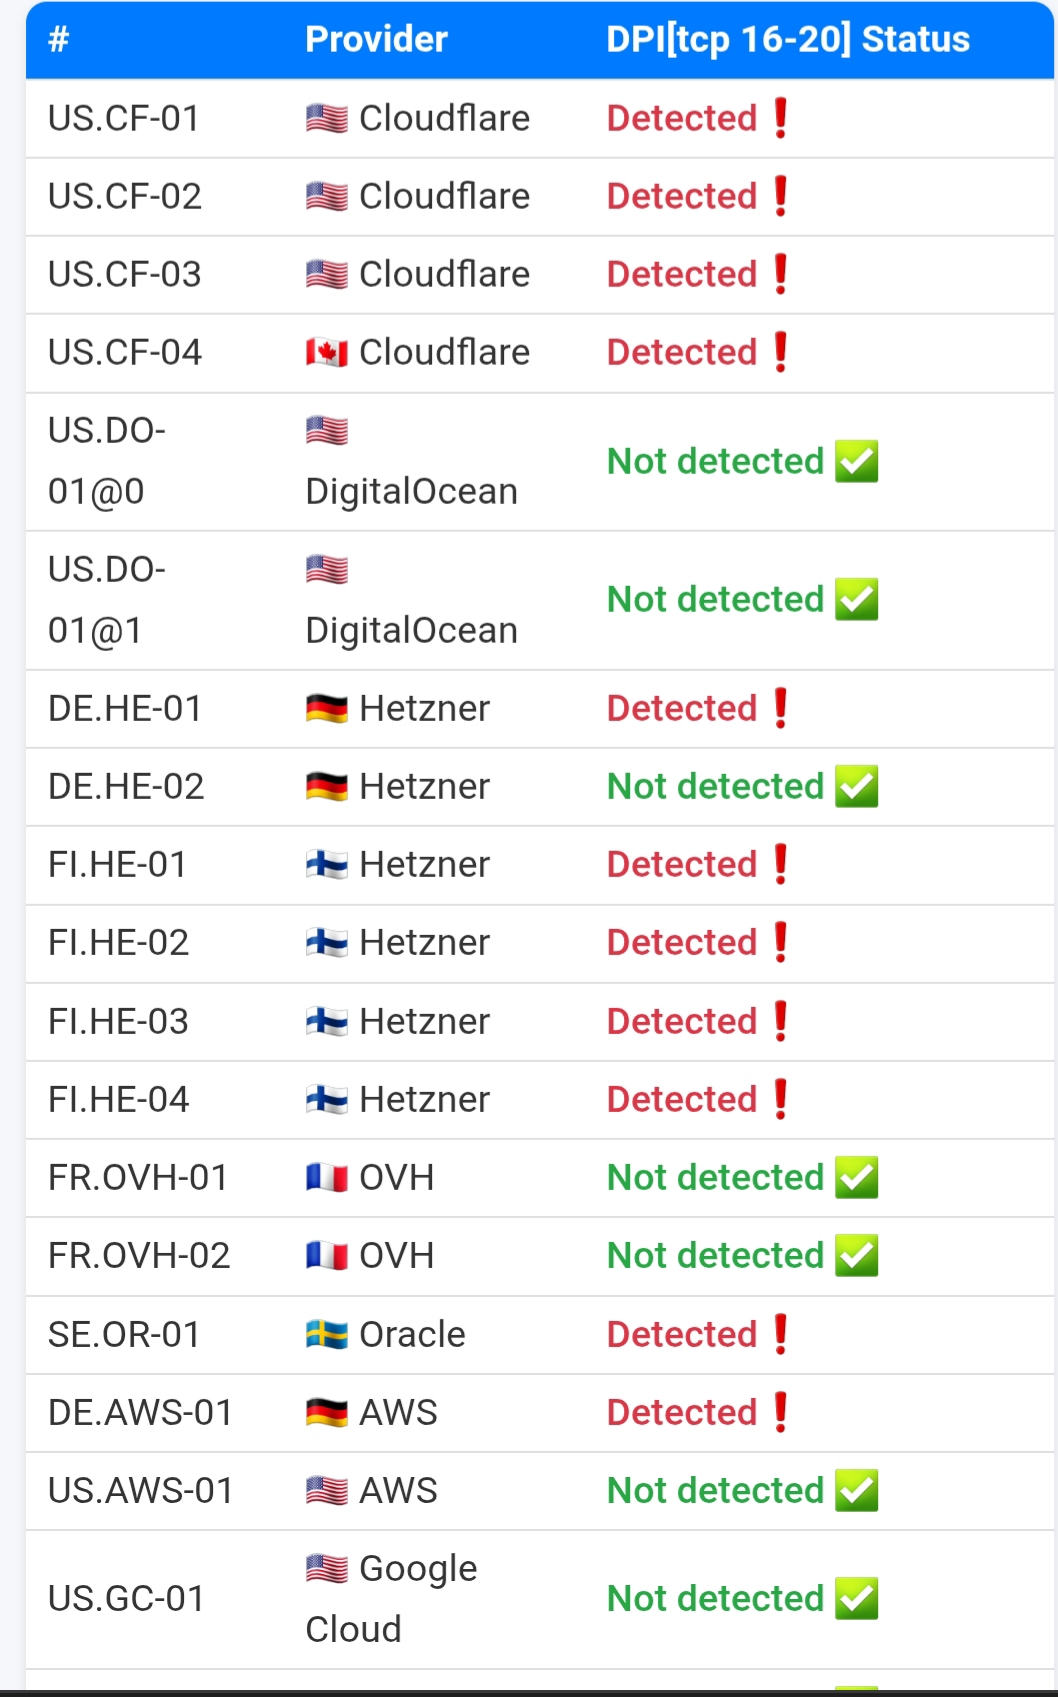The image size is (1058, 1697).
Task: Click the German flag in DE.HE-01 row
Action: 327,708
